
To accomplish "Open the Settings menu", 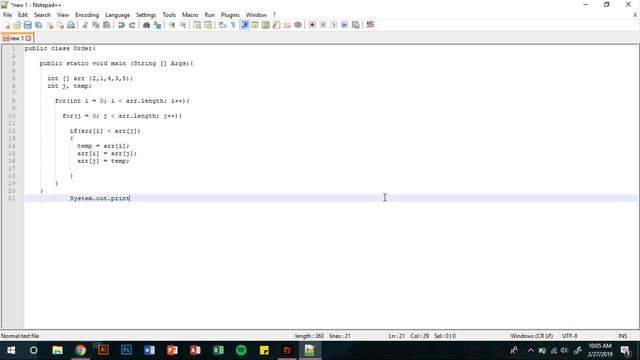I will pos(146,15).
